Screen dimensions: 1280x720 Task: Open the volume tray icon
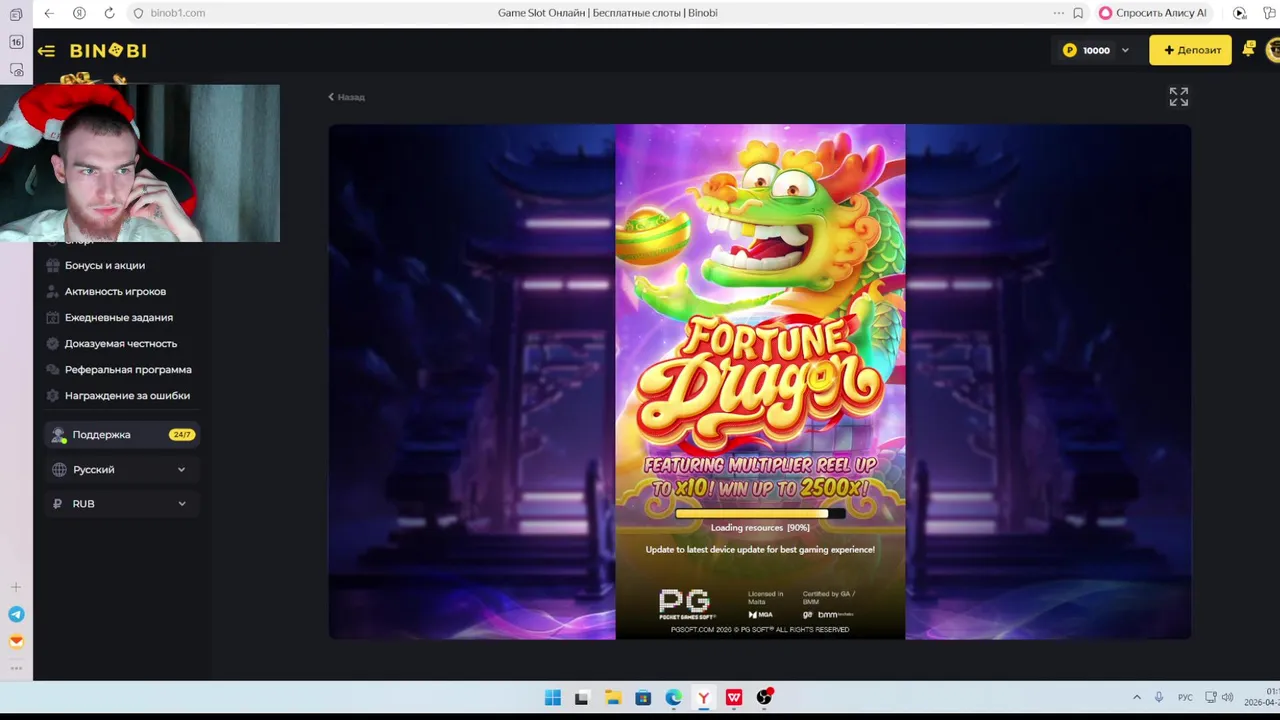tap(1228, 697)
